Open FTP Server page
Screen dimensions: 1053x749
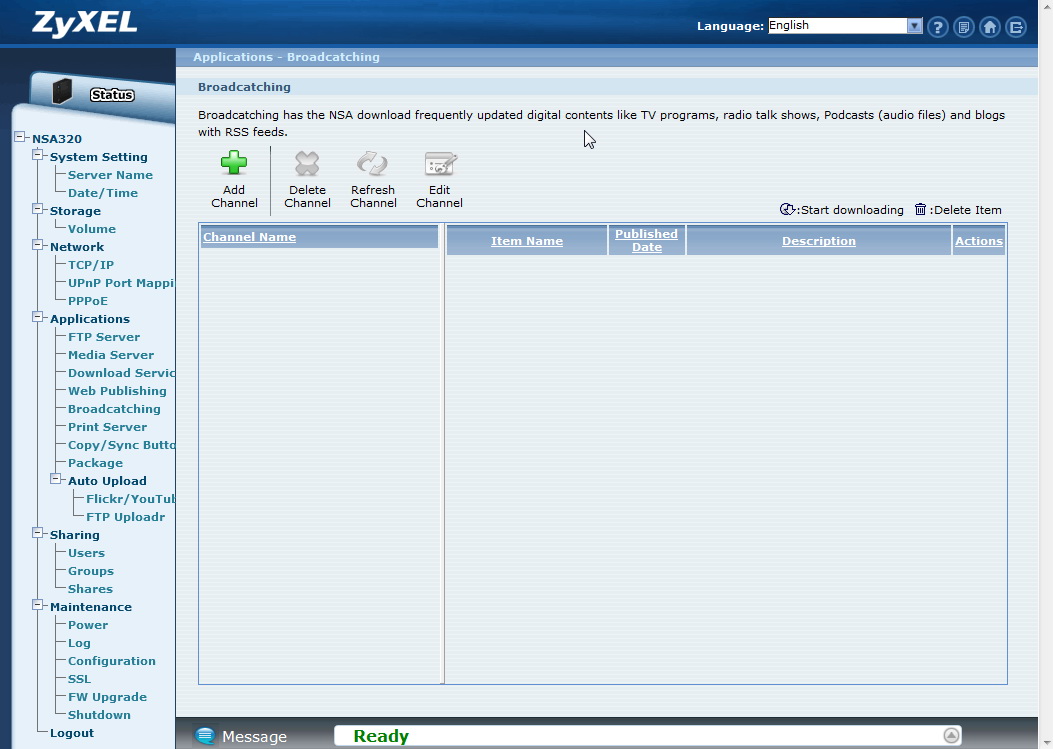[x=104, y=337]
